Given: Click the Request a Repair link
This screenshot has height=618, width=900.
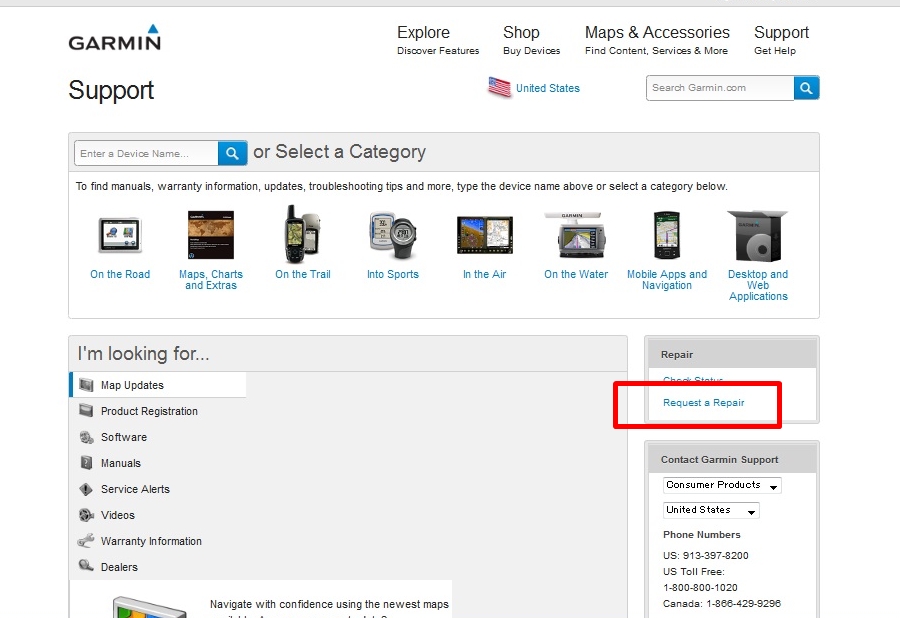Looking at the screenshot, I should click(x=704, y=403).
